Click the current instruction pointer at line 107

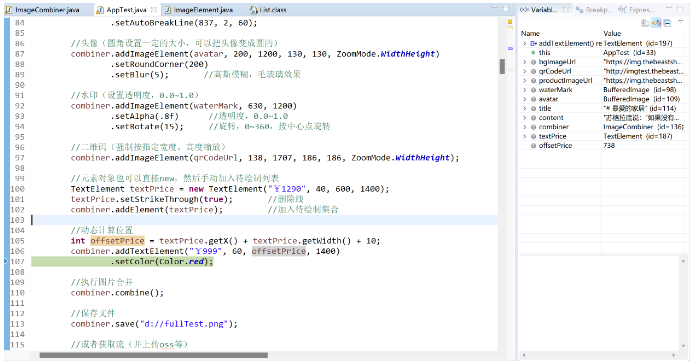pyautogui.click(x=6, y=262)
